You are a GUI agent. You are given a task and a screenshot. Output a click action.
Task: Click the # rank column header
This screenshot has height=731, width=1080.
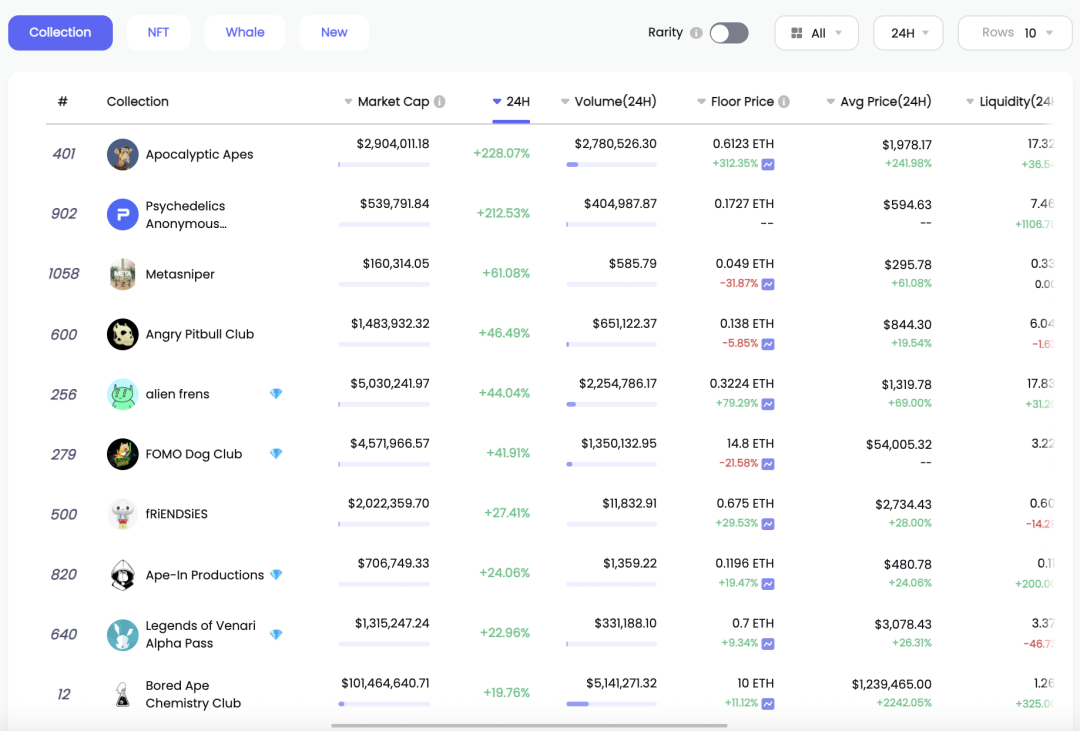[x=63, y=102]
